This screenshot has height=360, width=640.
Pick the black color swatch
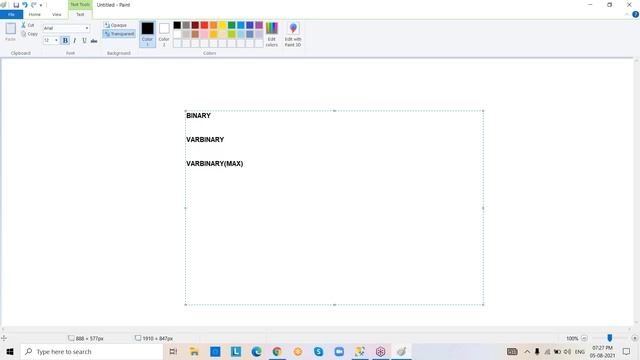[x=177, y=25]
